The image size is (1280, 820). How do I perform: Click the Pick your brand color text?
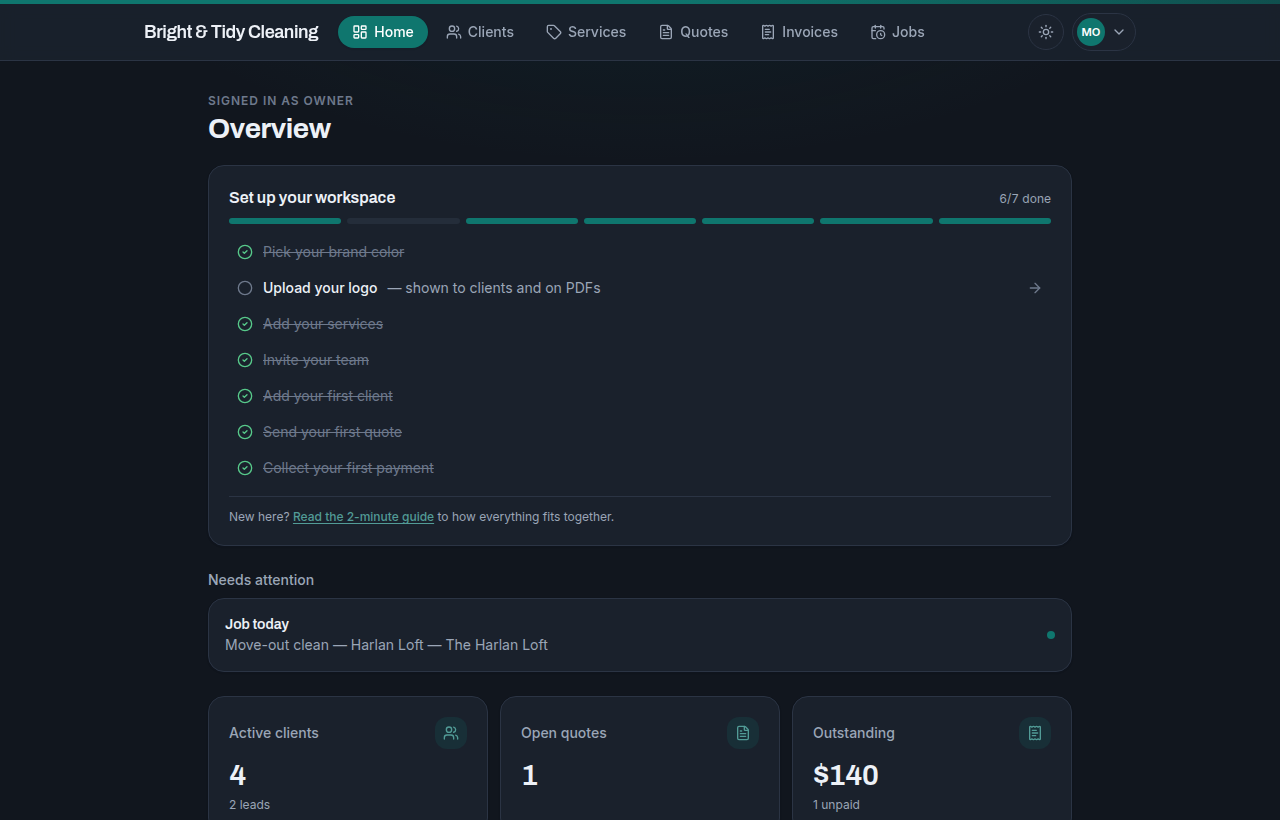pos(334,252)
